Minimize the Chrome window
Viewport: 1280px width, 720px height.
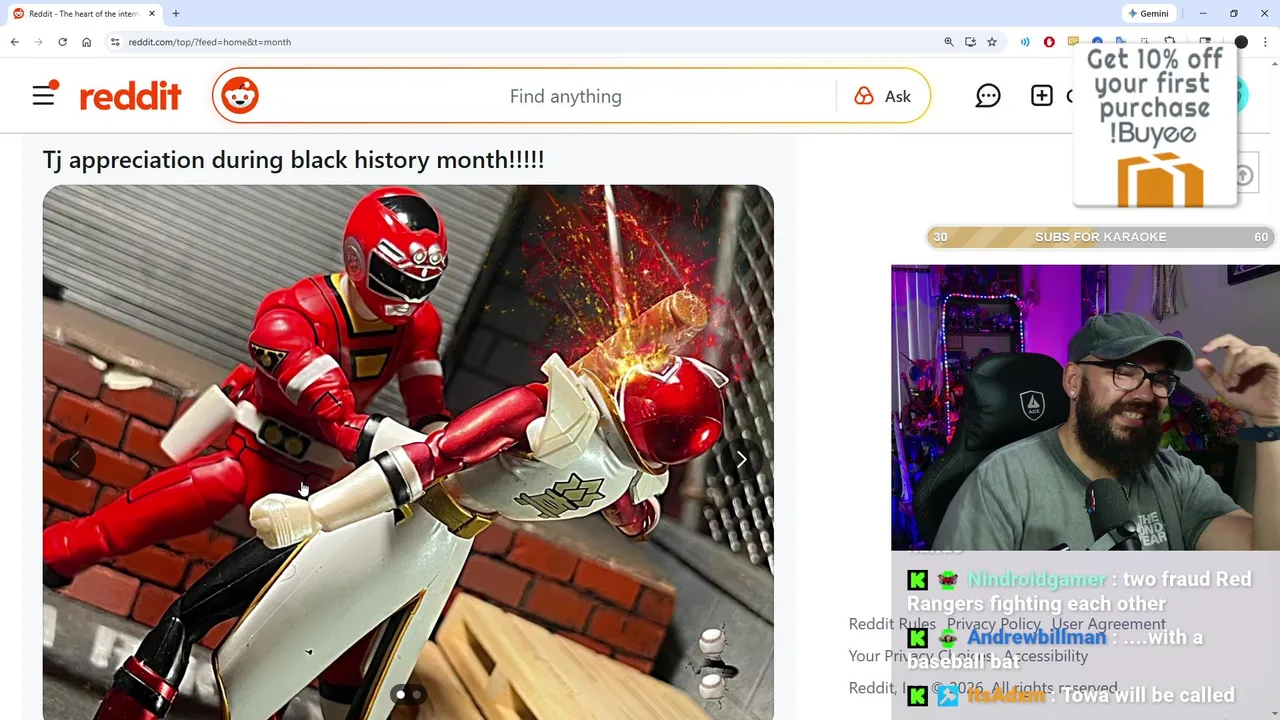pos(1203,13)
